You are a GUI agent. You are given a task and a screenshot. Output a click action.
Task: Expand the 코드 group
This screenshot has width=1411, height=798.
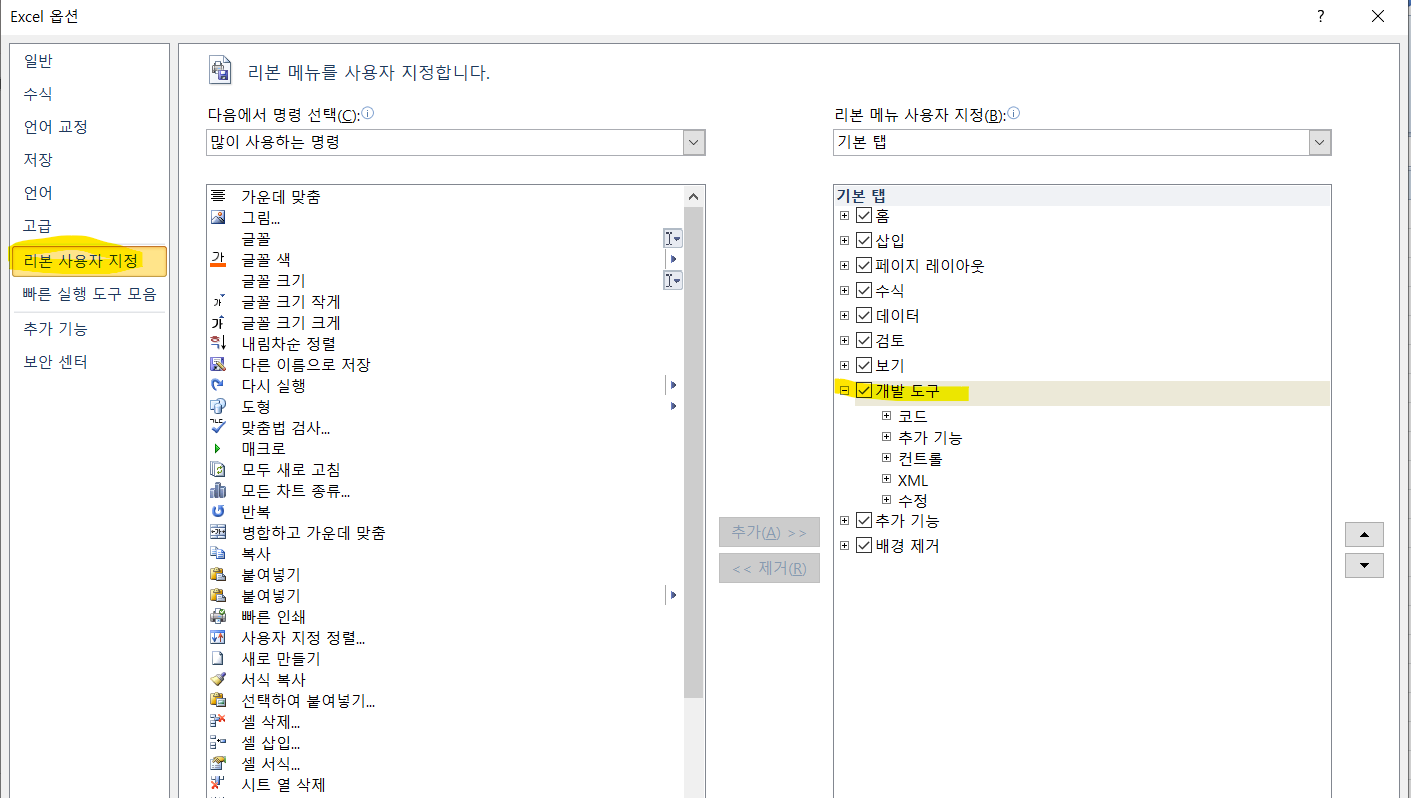(x=886, y=415)
